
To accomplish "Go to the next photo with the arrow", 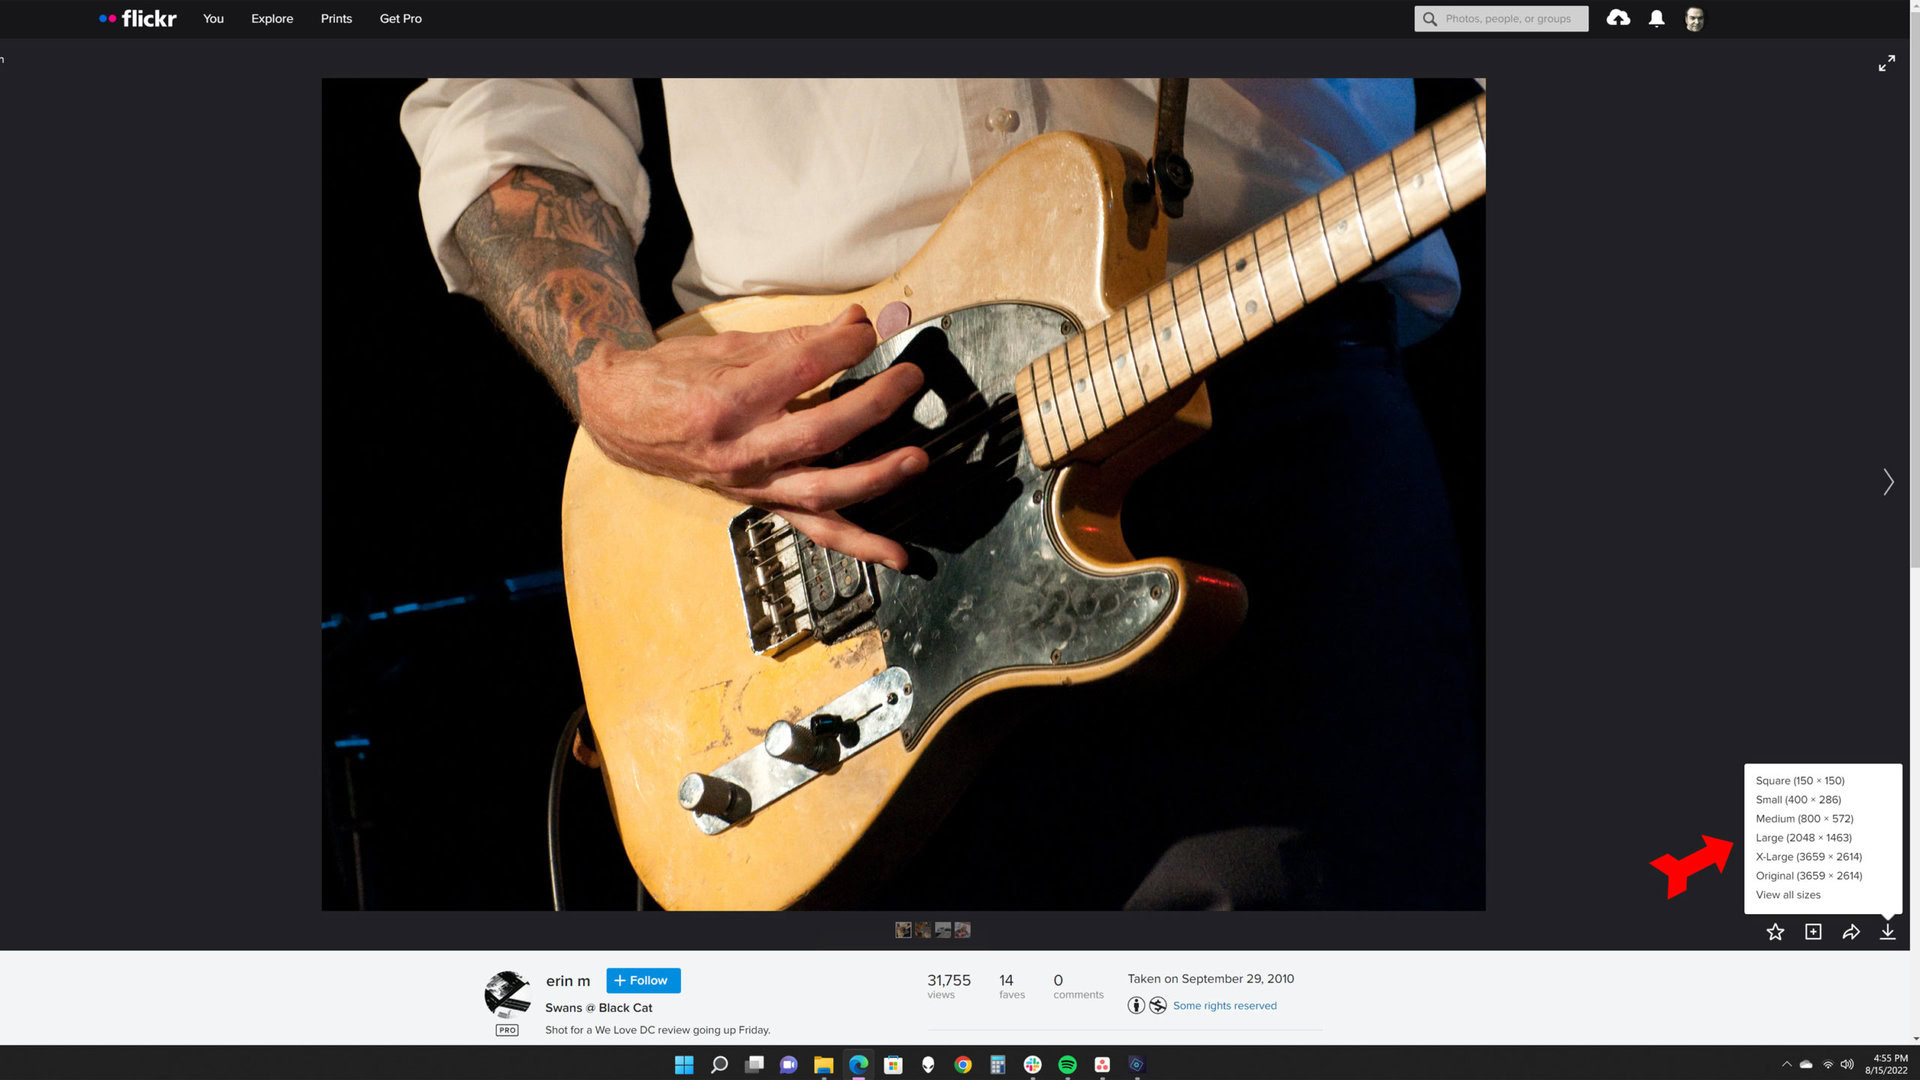I will point(1888,482).
